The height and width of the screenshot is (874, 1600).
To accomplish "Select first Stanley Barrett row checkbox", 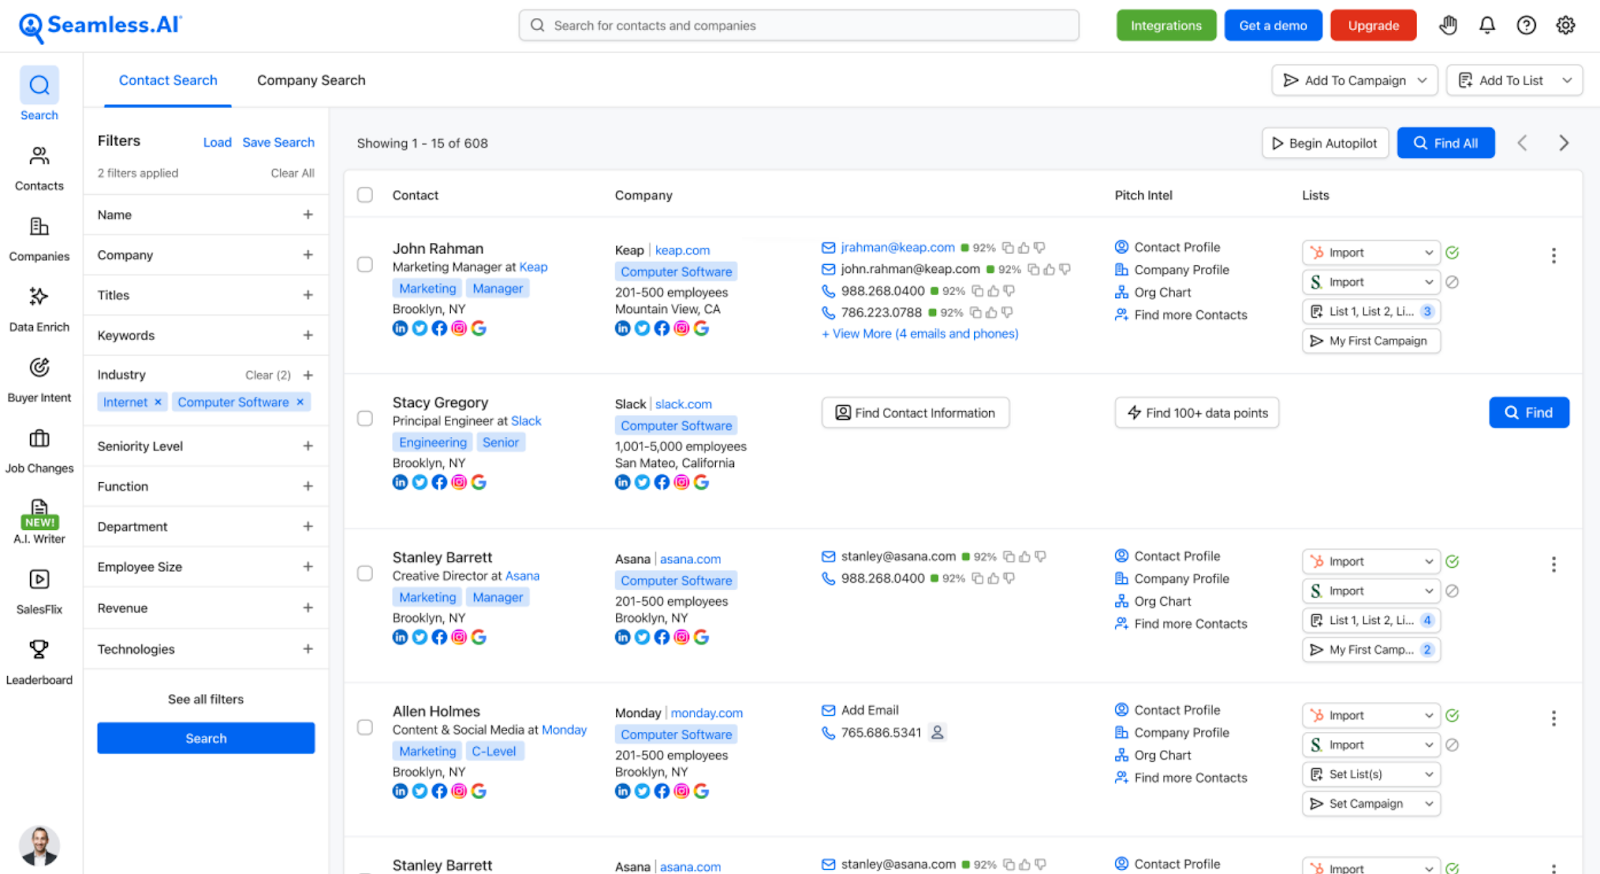I will [x=365, y=574].
